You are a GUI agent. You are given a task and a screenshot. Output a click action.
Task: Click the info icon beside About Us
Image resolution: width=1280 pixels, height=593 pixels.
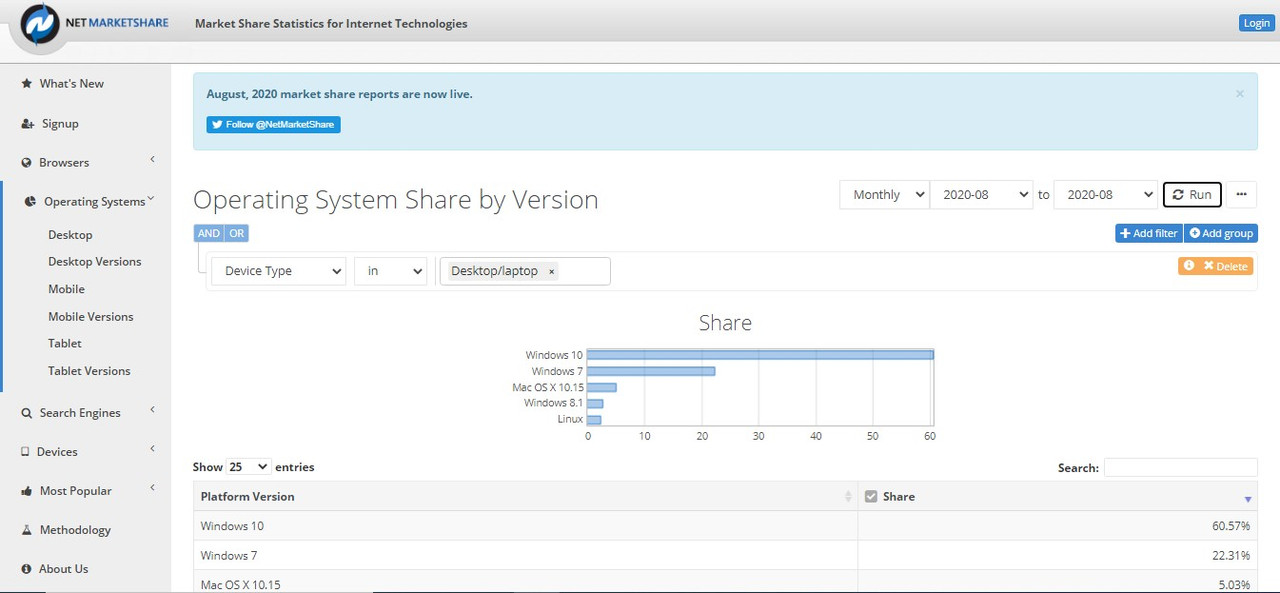[x=27, y=569]
